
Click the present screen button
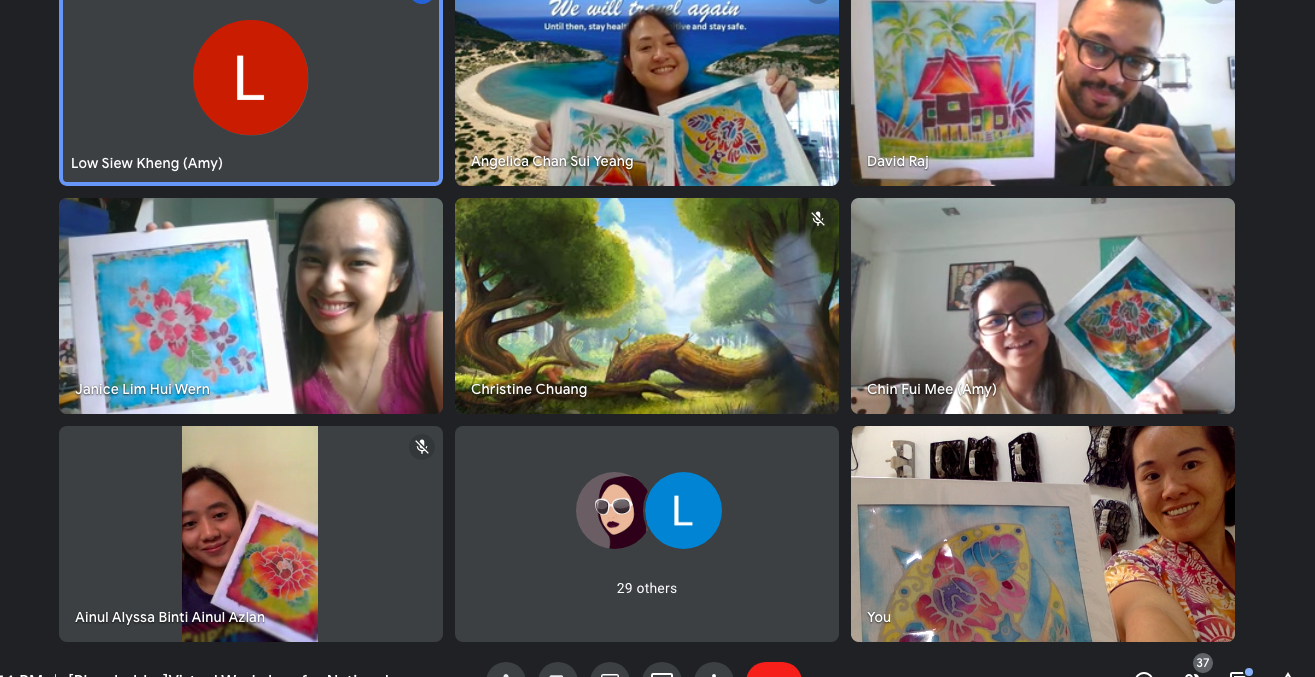point(662,672)
